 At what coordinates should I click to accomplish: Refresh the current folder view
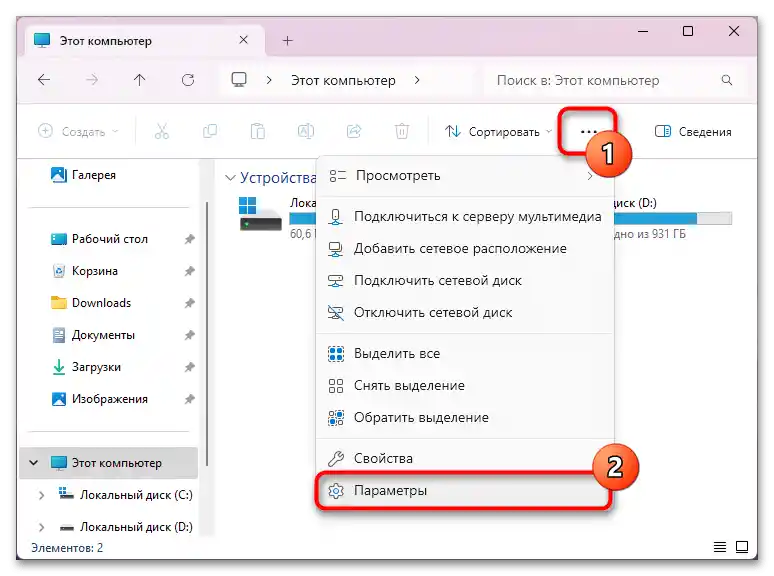point(188,80)
